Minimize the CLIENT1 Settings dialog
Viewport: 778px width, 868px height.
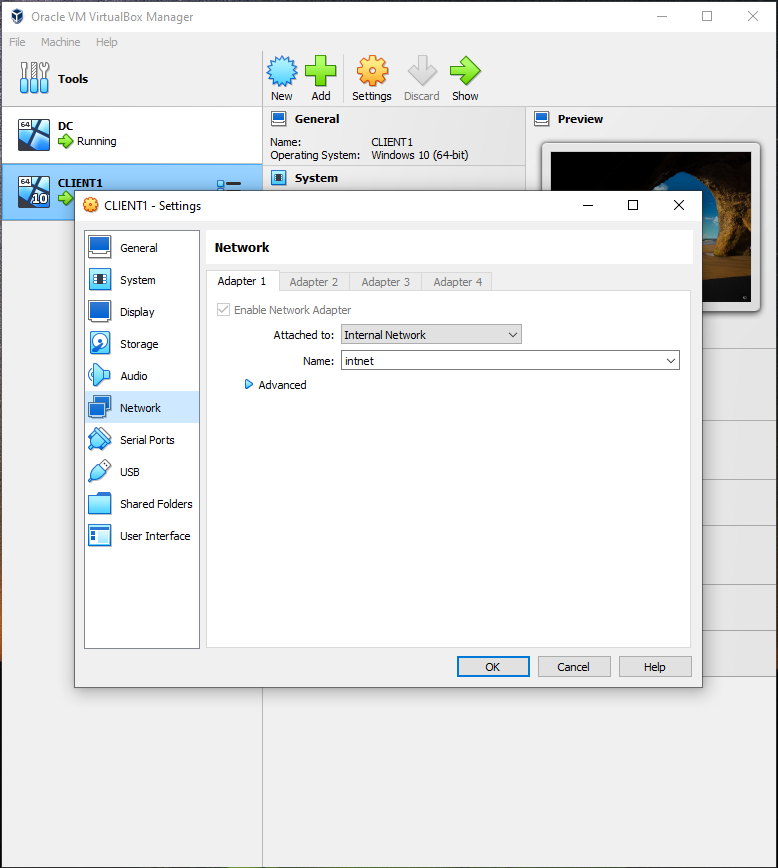(x=588, y=205)
